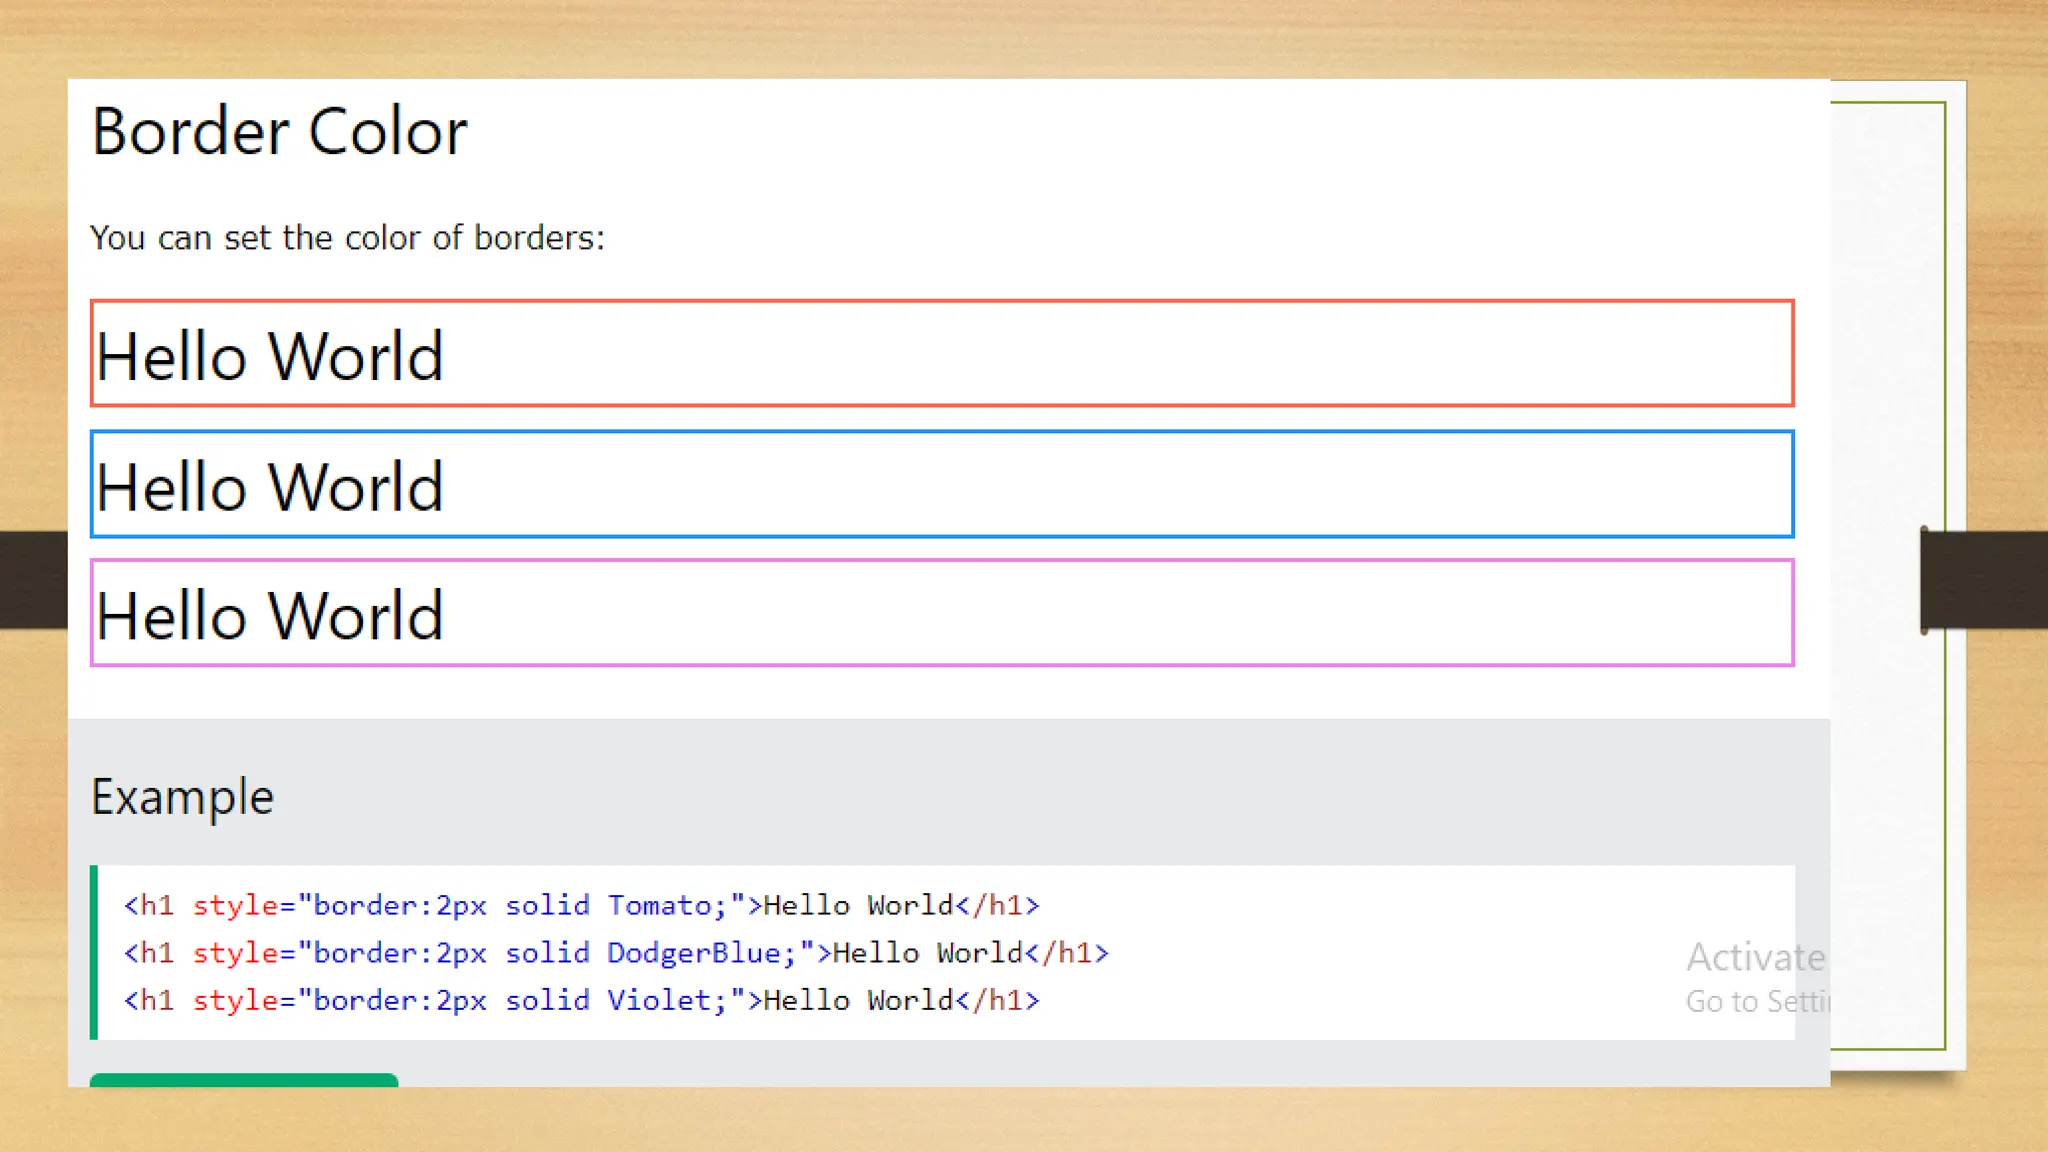2048x1152 pixels.
Task: Select the blue-bordered Hello World box
Action: 941,485
